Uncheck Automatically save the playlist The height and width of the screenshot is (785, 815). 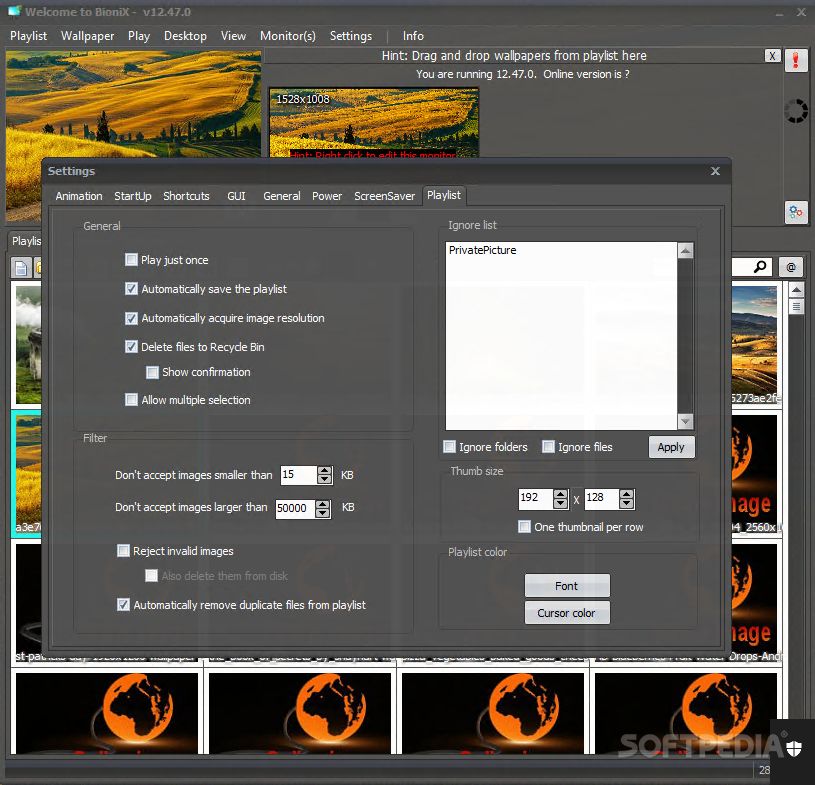coord(131,289)
